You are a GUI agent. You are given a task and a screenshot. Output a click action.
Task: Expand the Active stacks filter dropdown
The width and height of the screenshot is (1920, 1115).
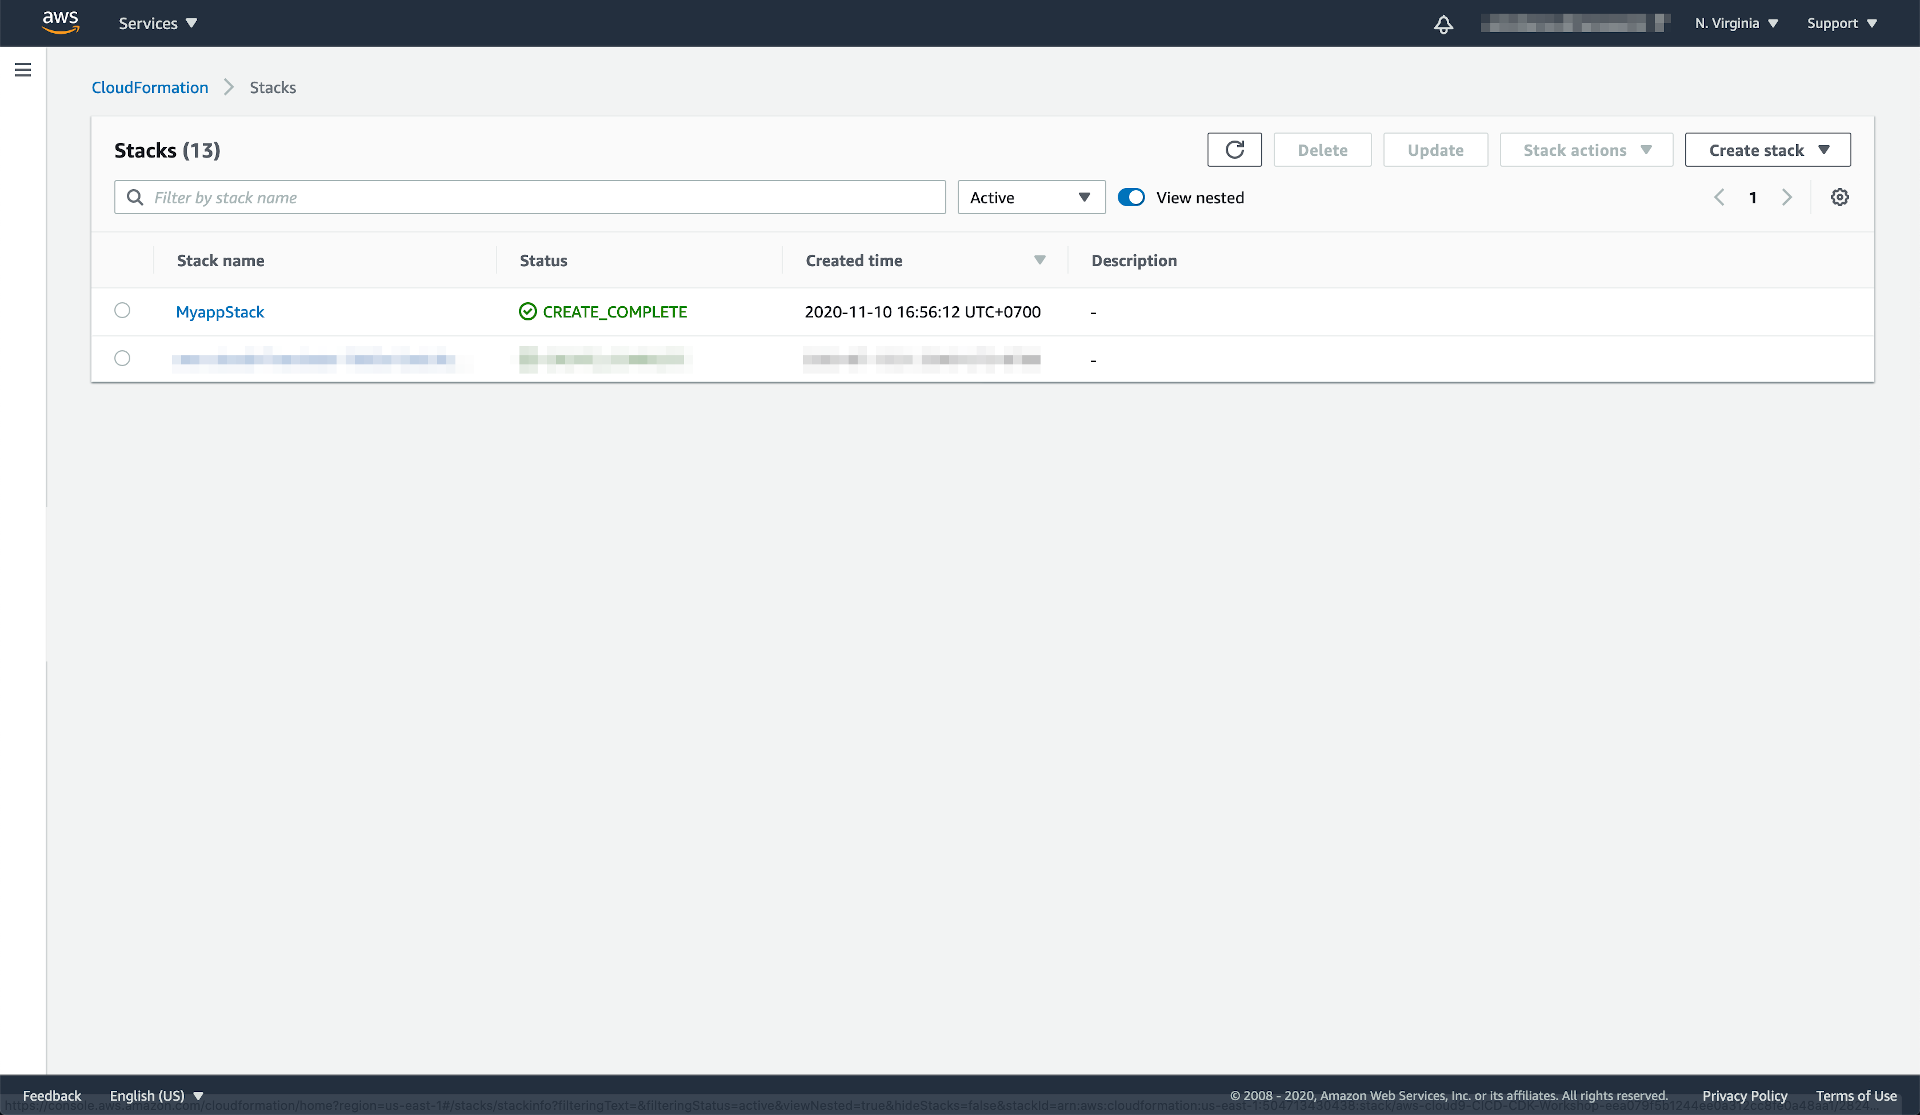click(1030, 196)
